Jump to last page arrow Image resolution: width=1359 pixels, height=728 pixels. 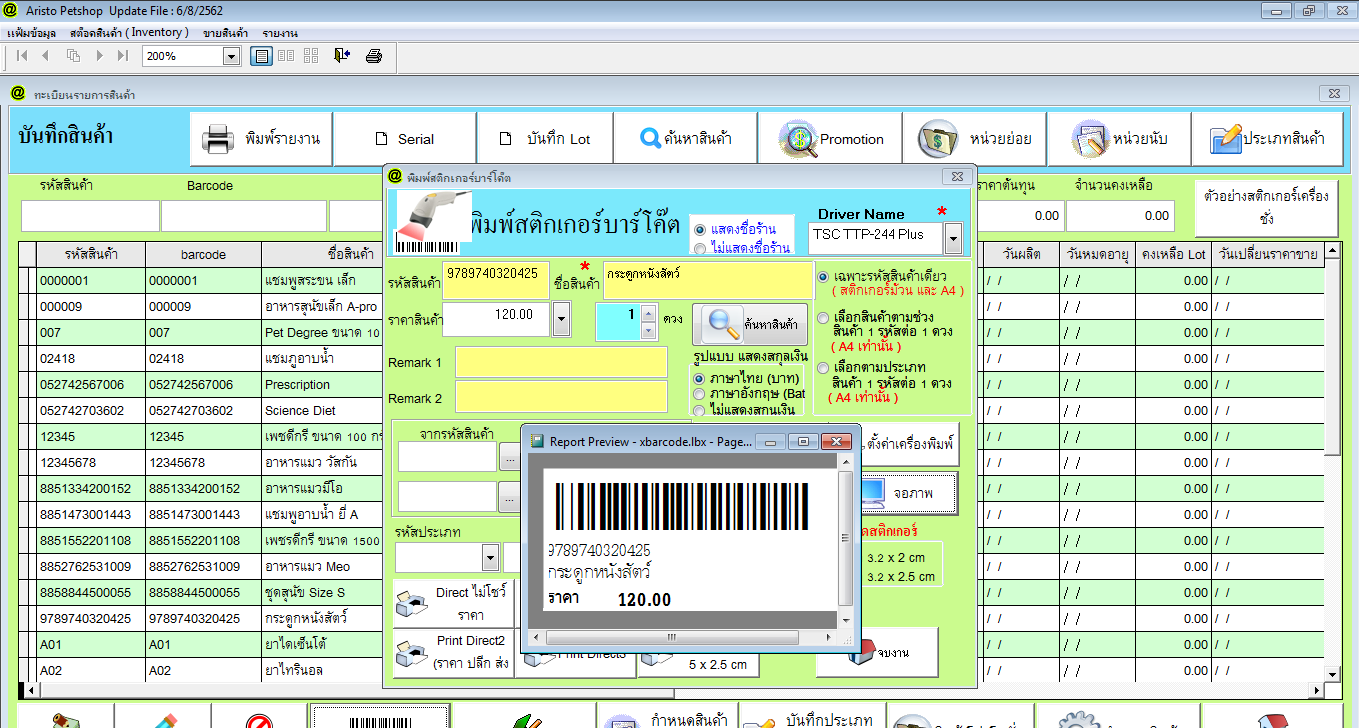click(x=123, y=56)
